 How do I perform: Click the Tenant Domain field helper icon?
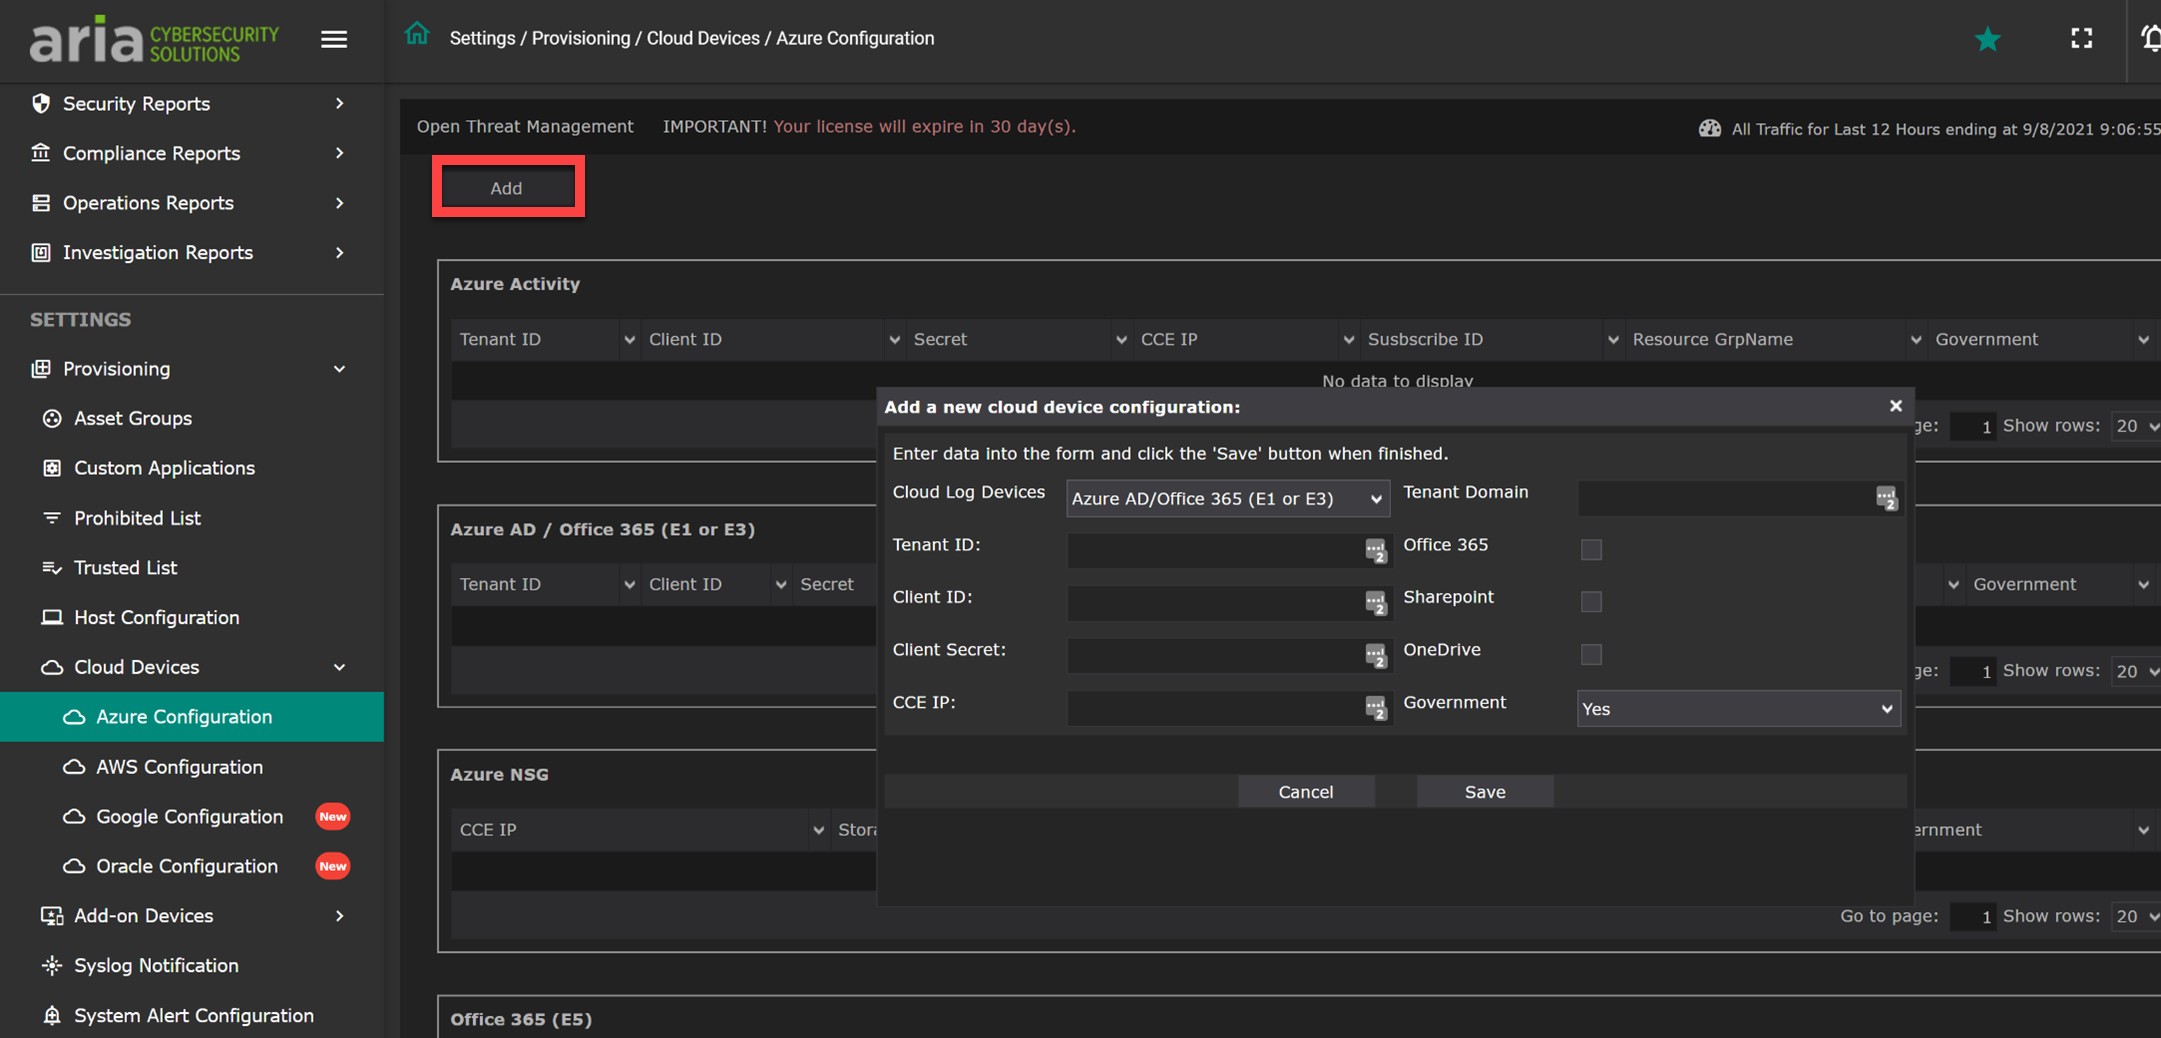coord(1886,498)
